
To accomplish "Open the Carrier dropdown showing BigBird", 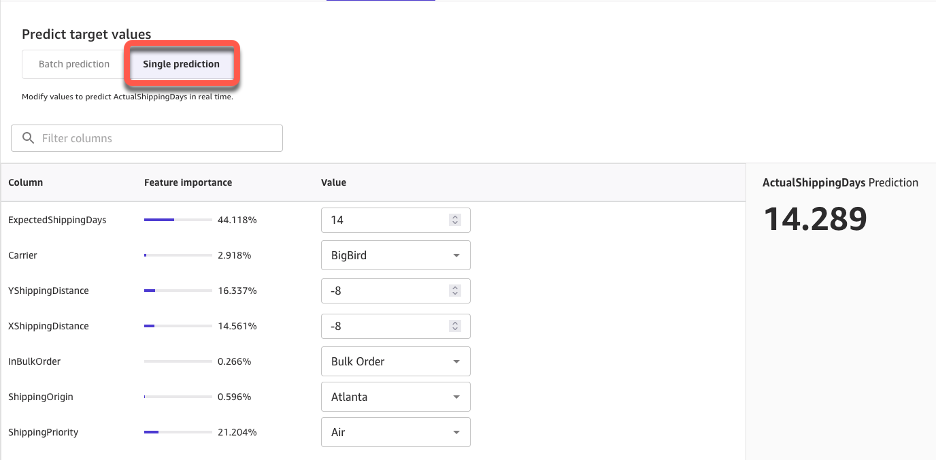I will point(395,255).
